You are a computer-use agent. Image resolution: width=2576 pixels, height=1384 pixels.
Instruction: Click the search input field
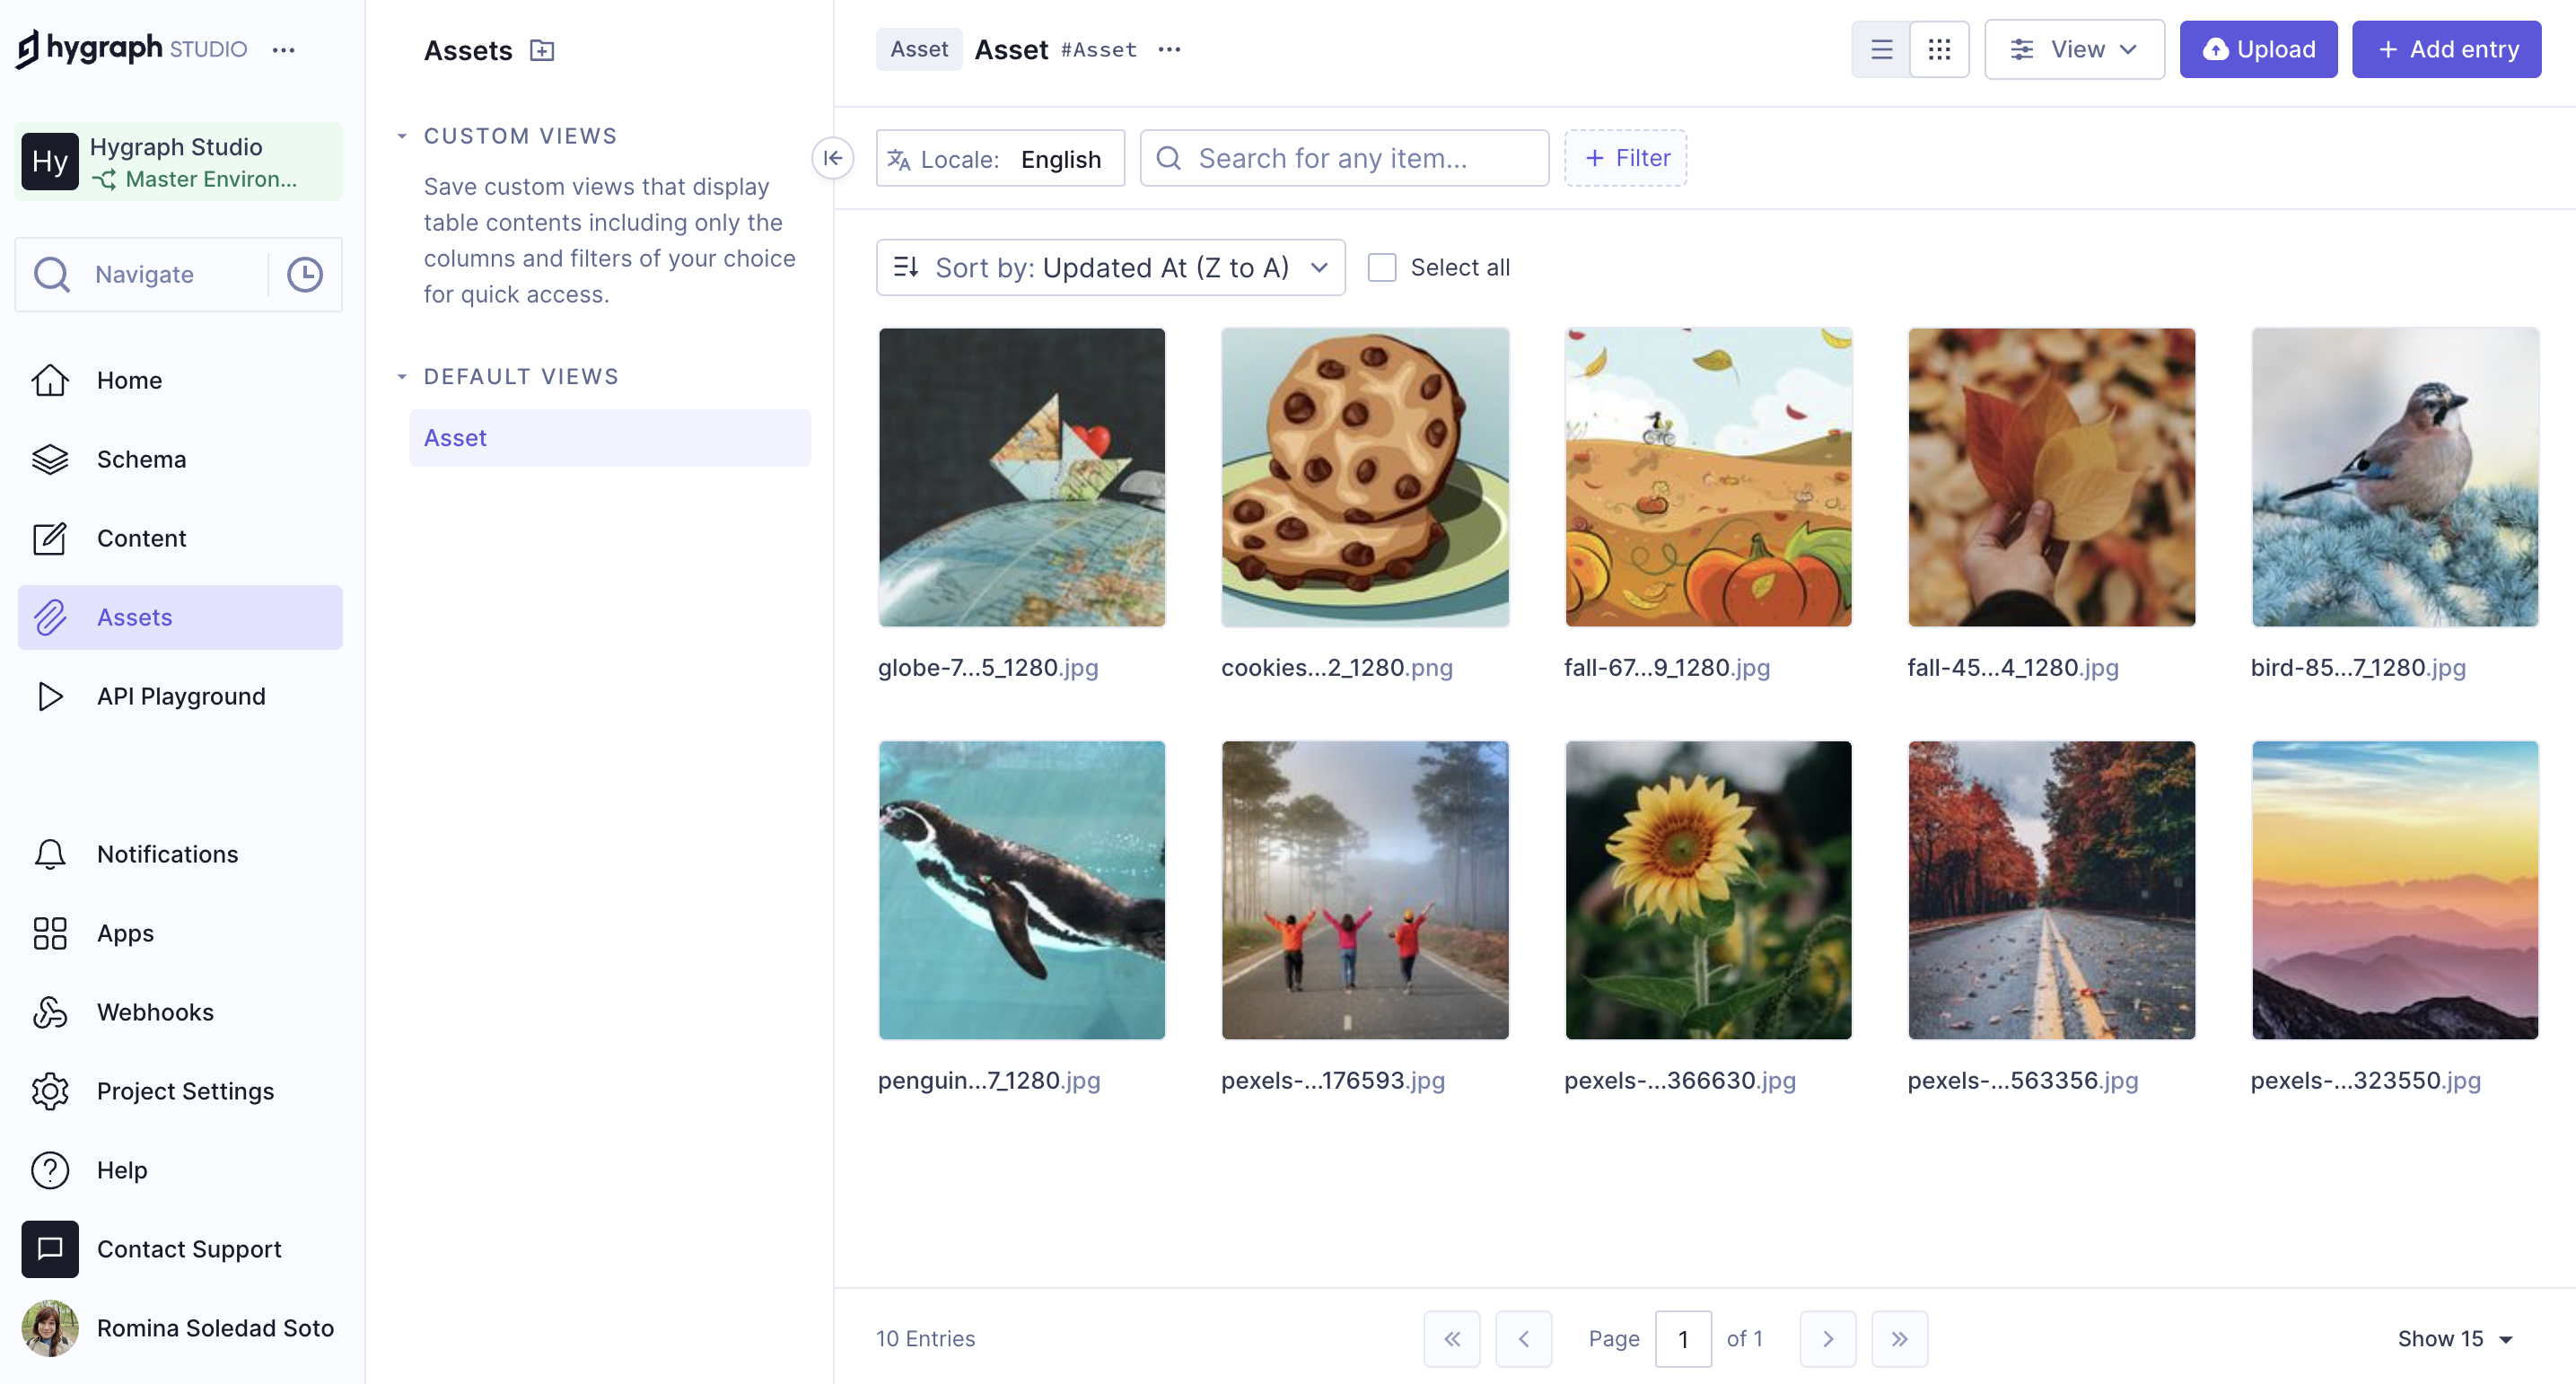[x=1345, y=157]
